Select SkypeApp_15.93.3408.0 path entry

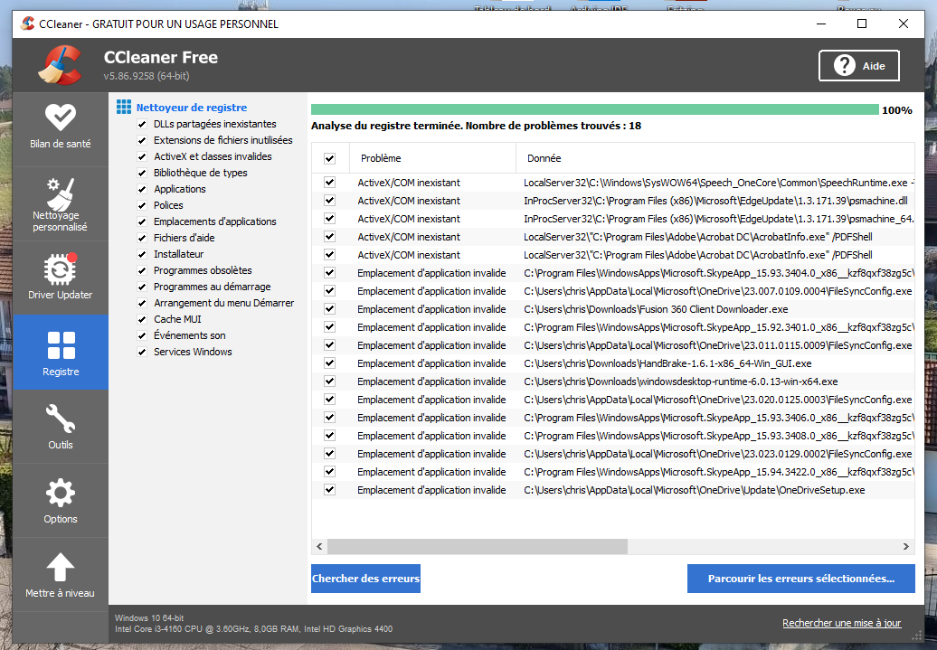[719, 436]
